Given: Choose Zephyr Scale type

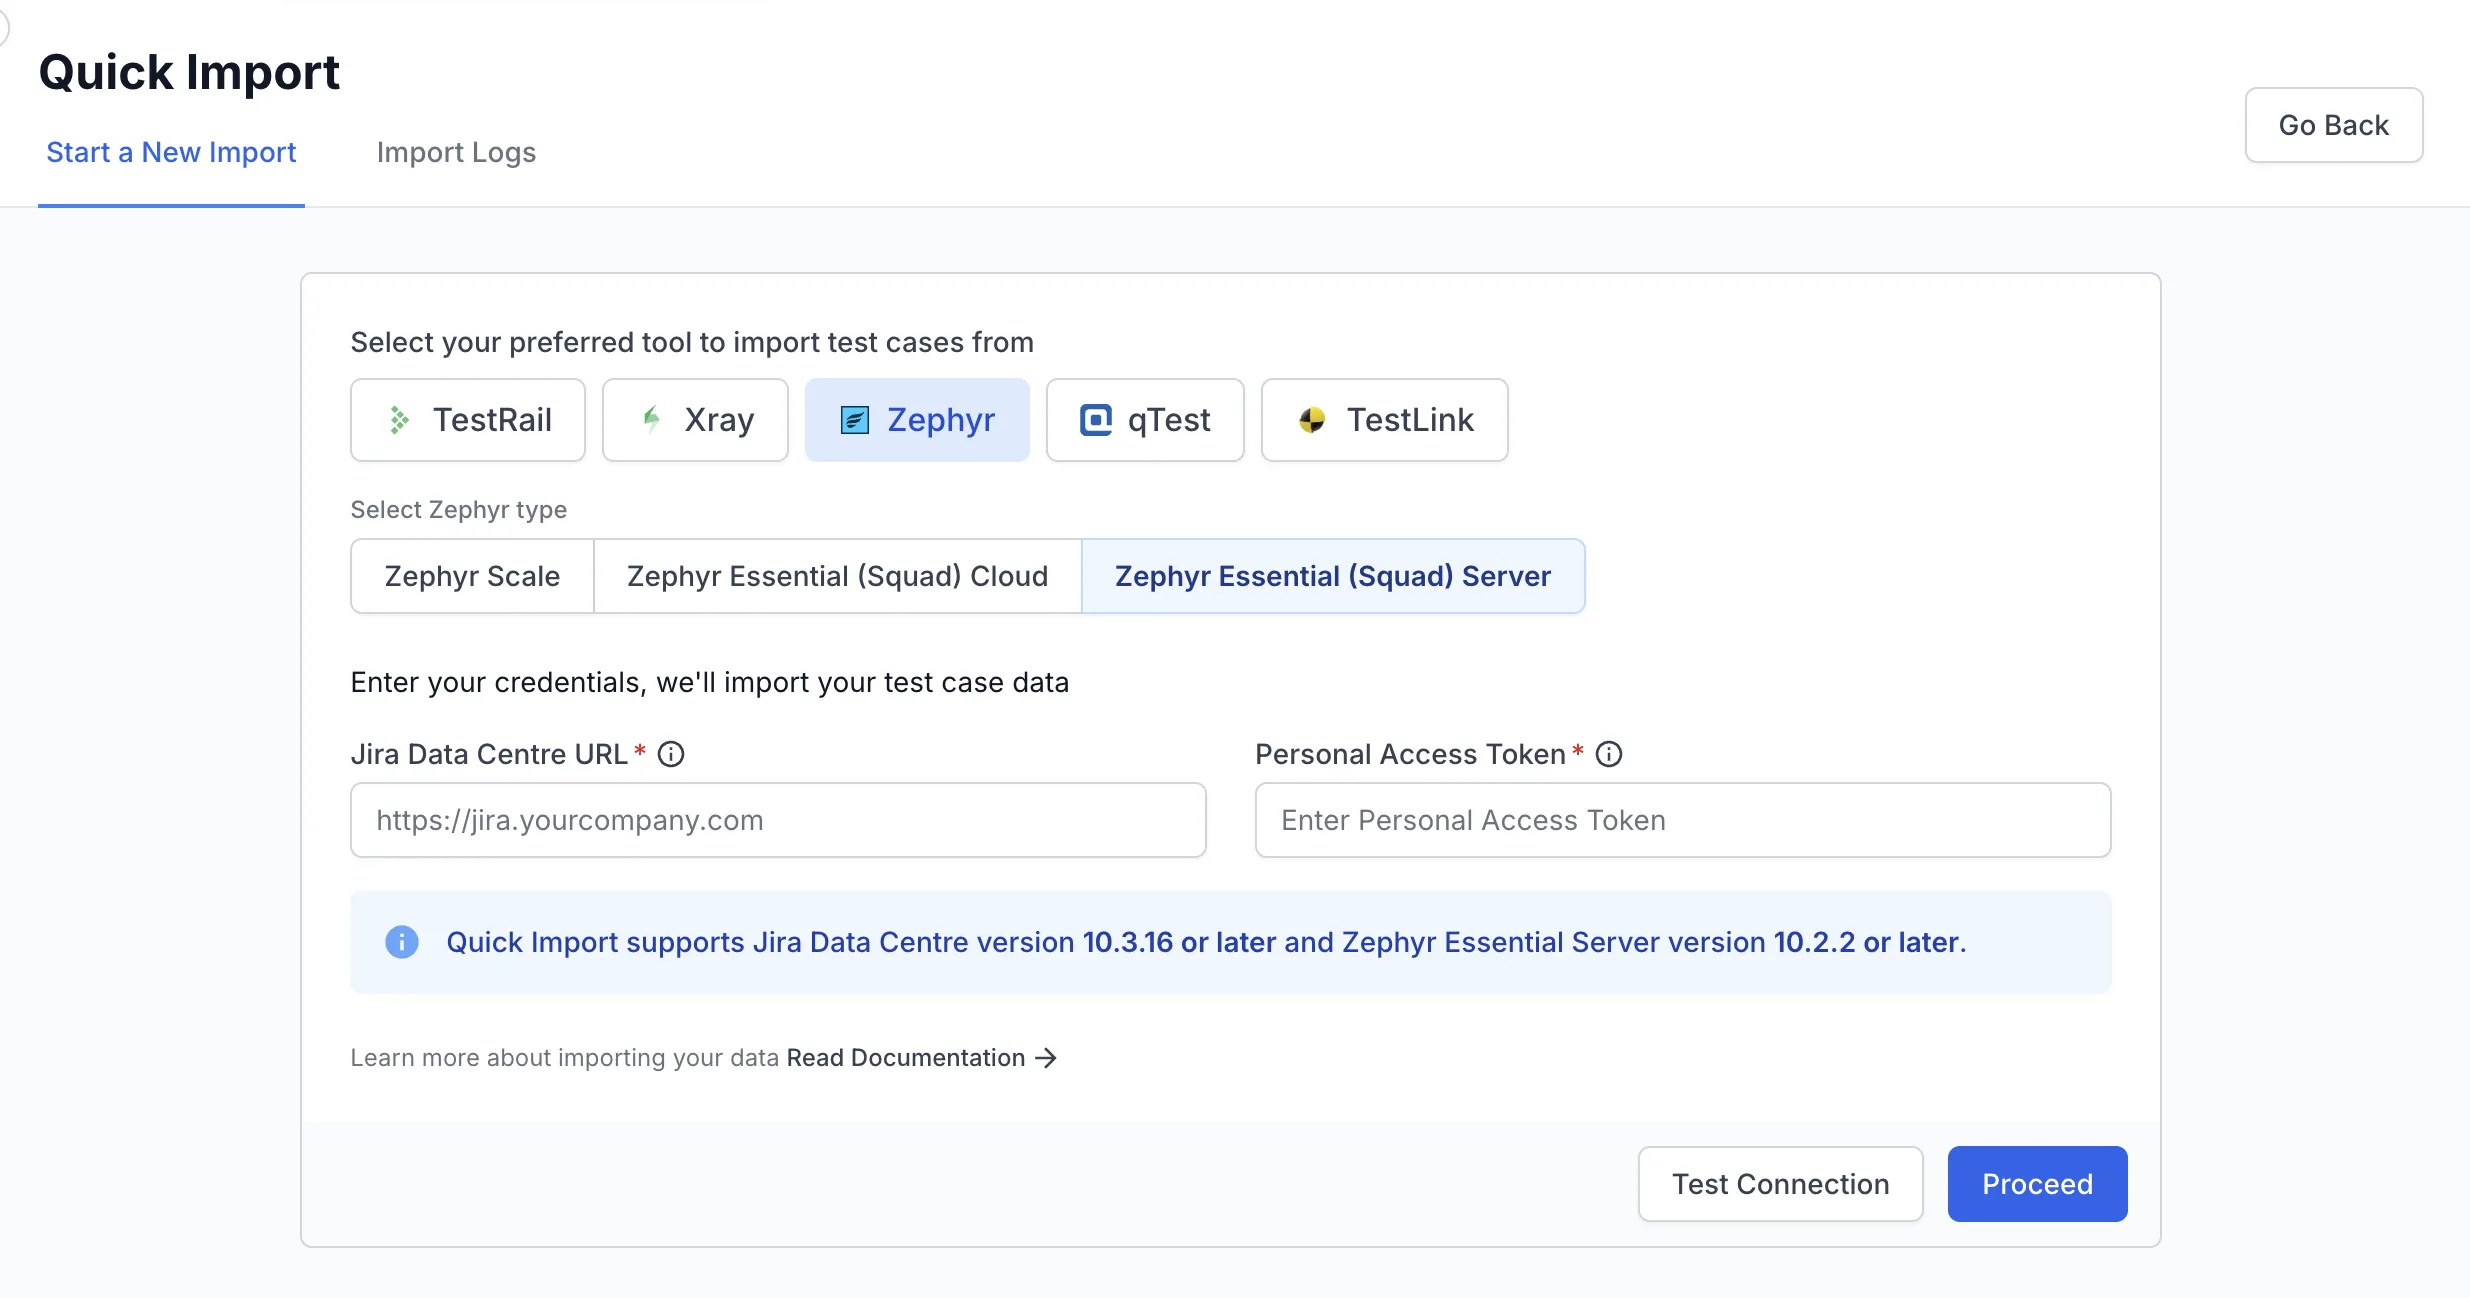Looking at the screenshot, I should pyautogui.click(x=472, y=576).
